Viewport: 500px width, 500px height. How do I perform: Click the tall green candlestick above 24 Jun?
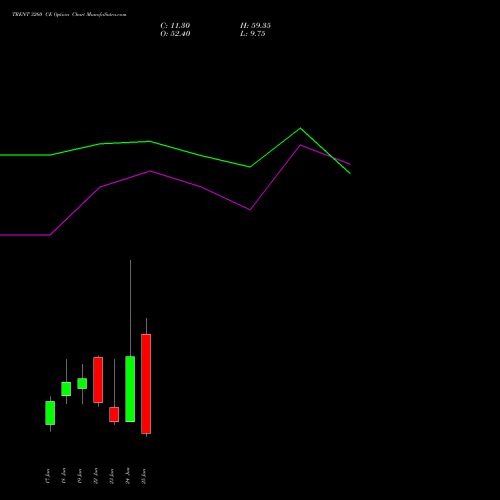coord(130,389)
